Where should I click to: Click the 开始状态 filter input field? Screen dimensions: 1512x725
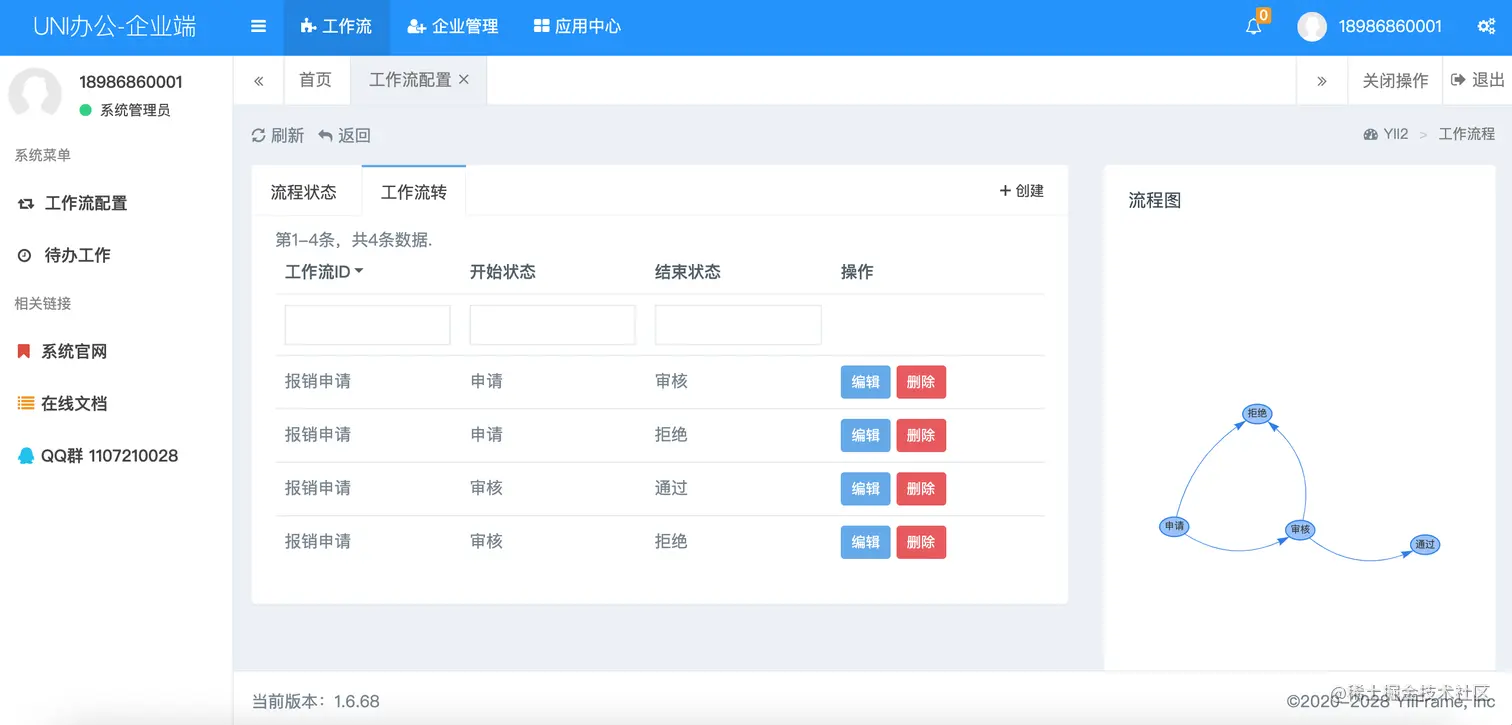coord(552,324)
